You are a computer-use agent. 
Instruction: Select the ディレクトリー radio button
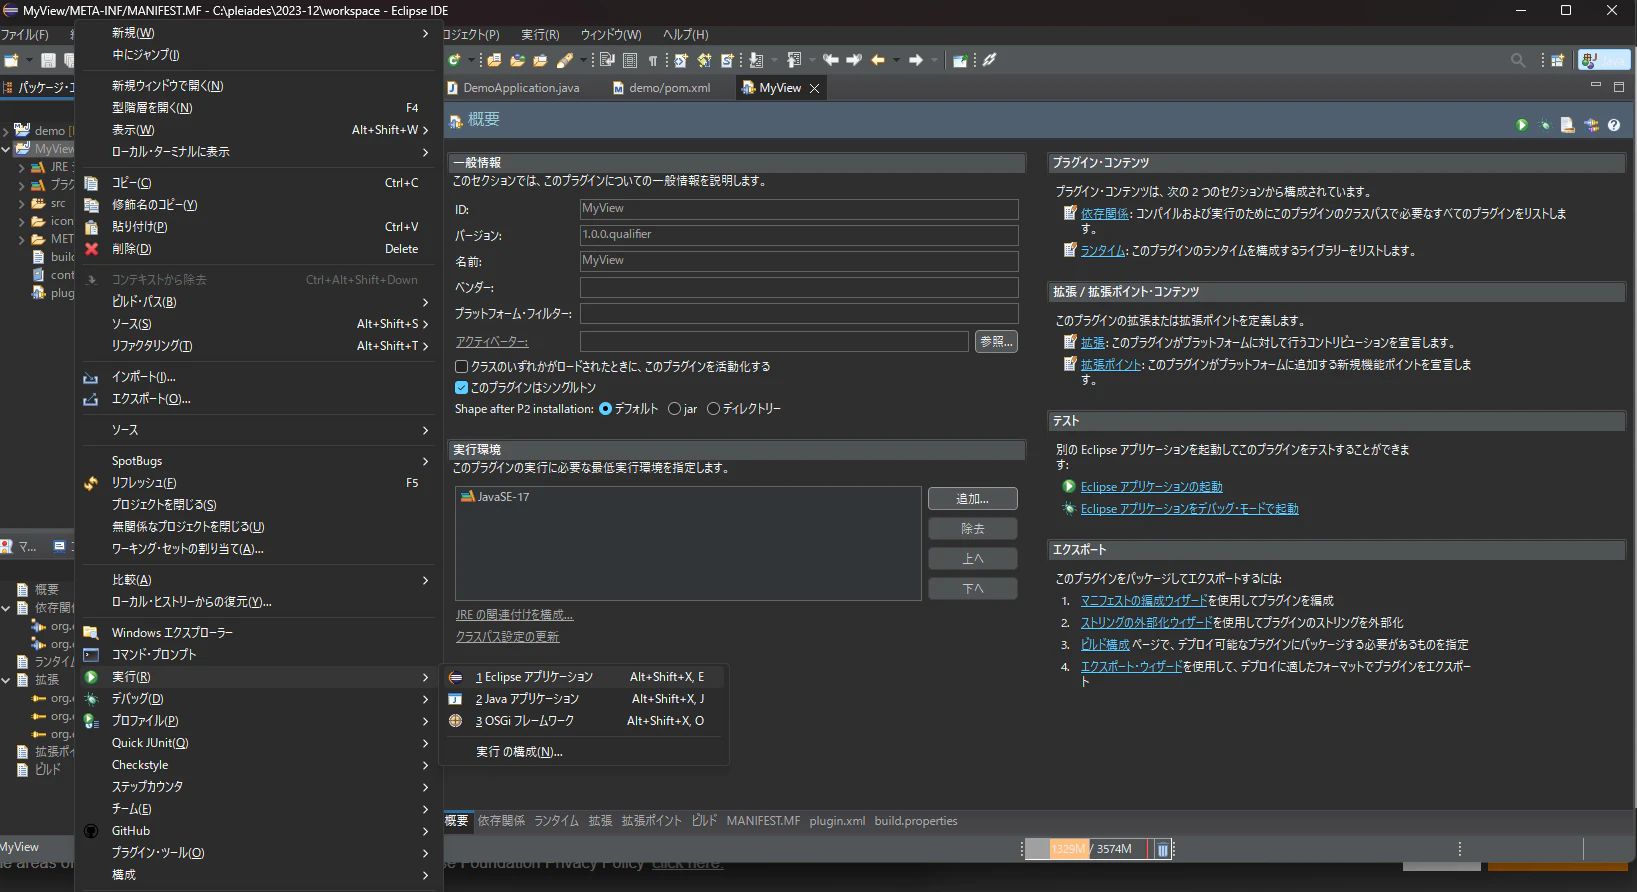click(713, 409)
